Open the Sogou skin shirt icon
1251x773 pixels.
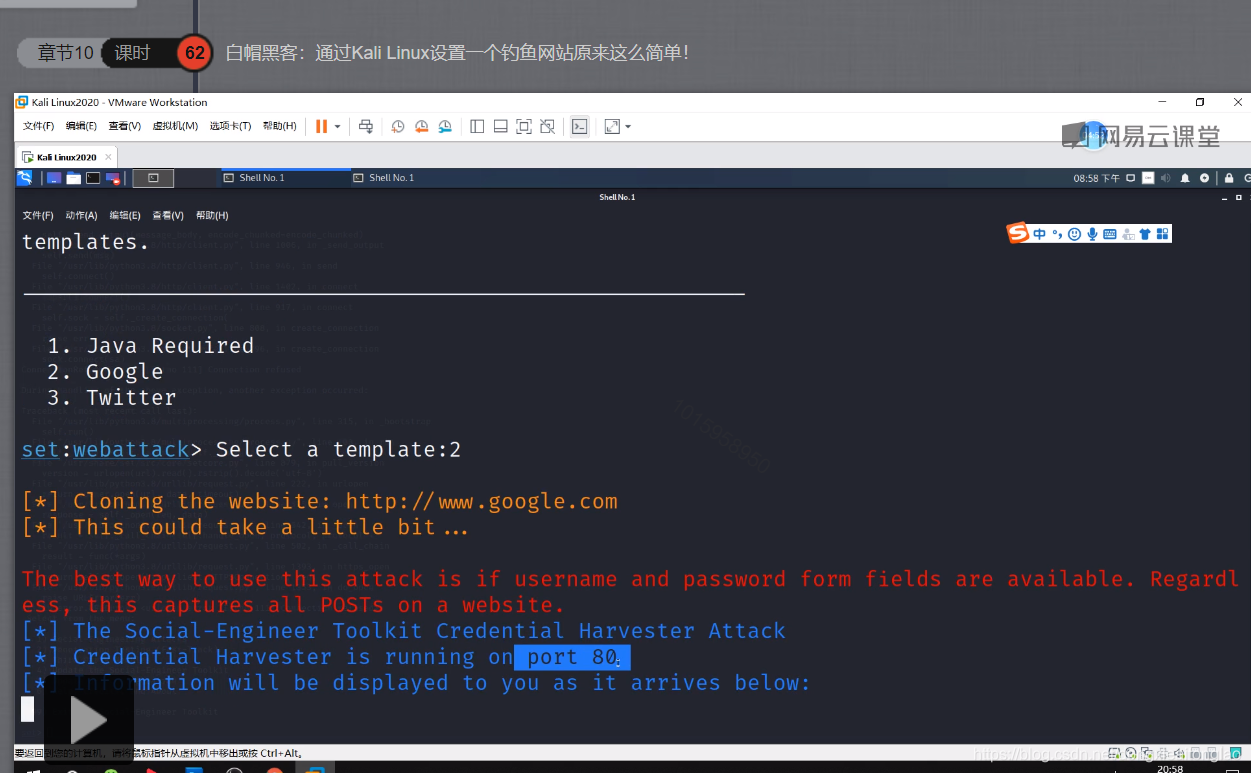tap(1145, 234)
